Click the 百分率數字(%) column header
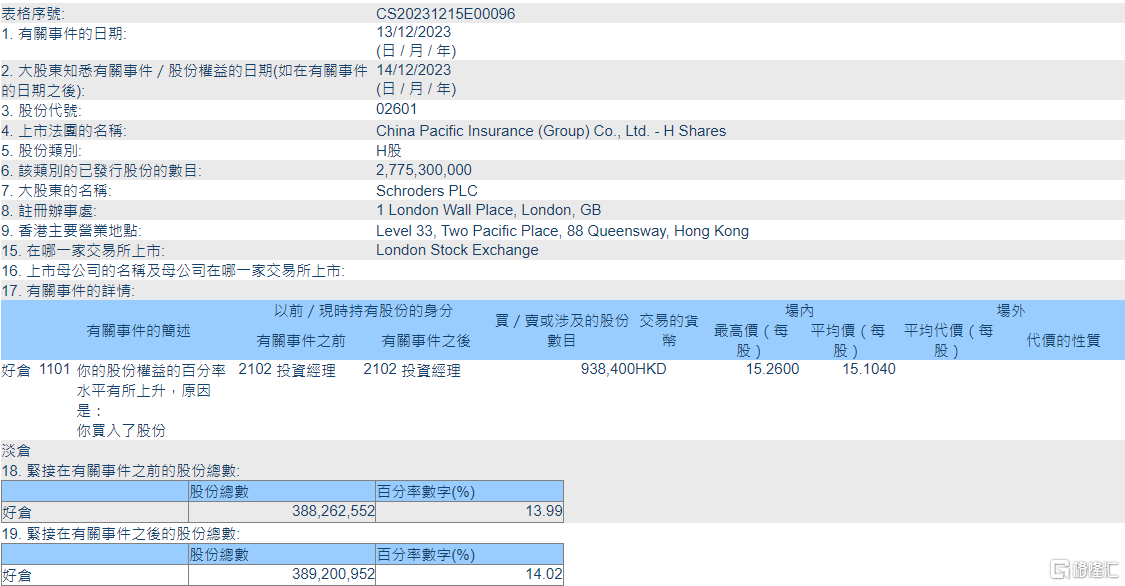The image size is (1125, 586). pyautogui.click(x=425, y=491)
